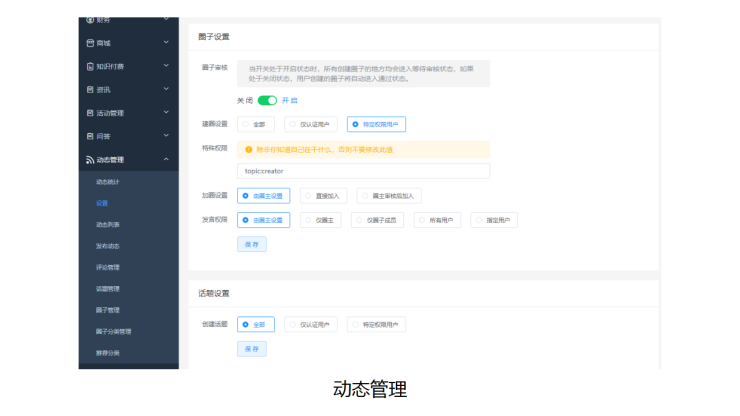Click the 知识付费 clipboard icon
740x416 pixels.
coord(90,67)
